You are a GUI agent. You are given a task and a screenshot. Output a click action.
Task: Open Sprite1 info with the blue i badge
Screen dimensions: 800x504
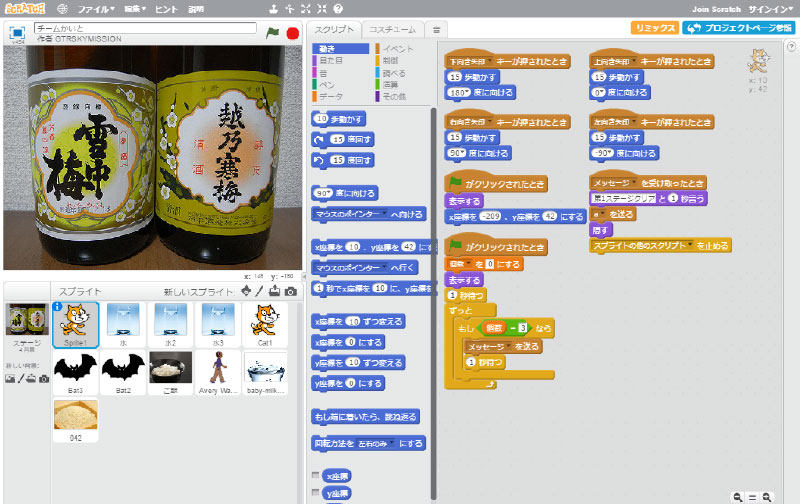(x=57, y=306)
